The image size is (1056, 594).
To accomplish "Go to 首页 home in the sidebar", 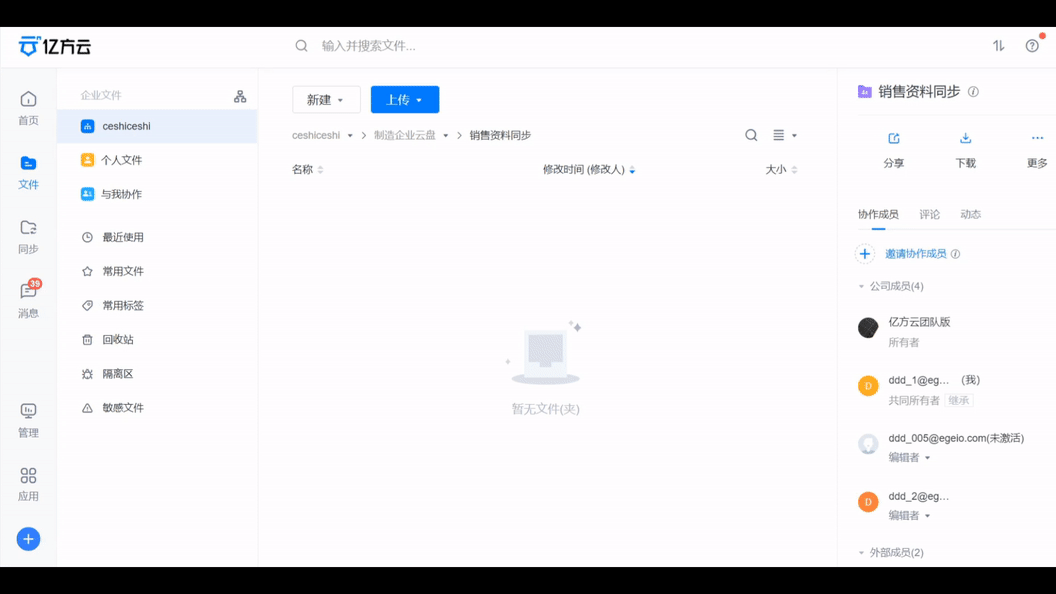I will [28, 107].
